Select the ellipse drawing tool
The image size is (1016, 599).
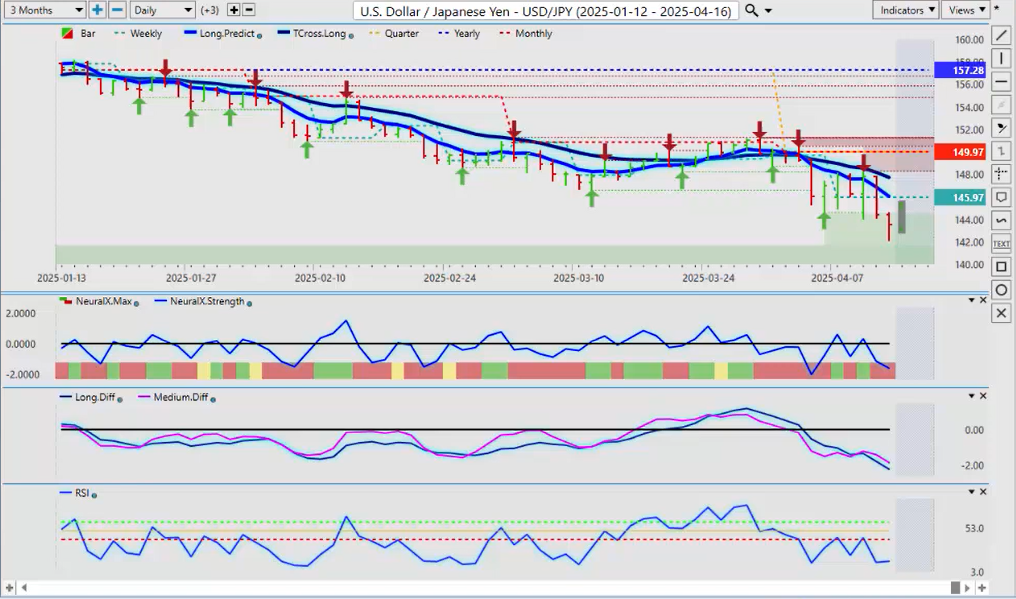click(x=1001, y=290)
